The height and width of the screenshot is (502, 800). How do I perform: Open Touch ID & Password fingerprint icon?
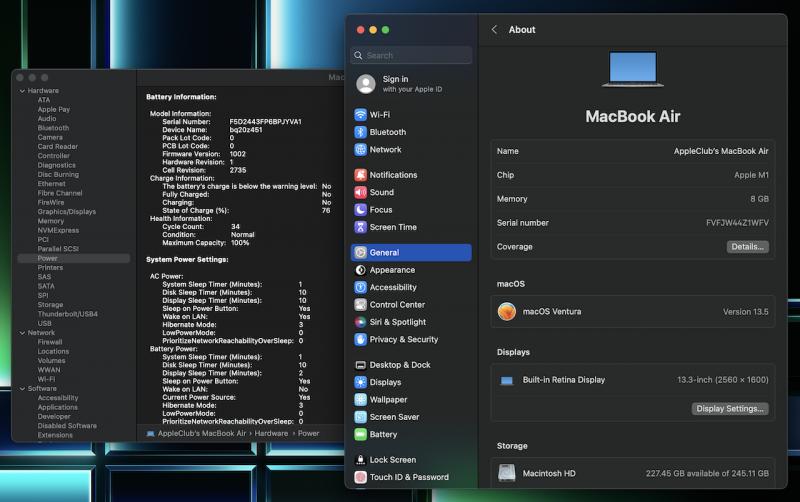pos(360,477)
